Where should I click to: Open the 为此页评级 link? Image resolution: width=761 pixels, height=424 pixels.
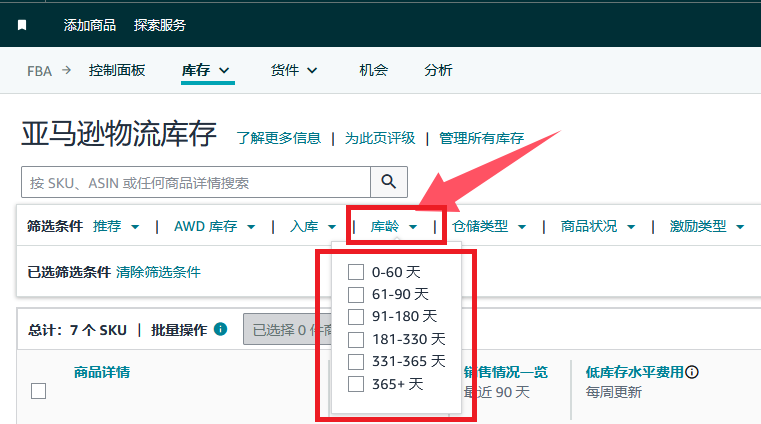coord(380,138)
